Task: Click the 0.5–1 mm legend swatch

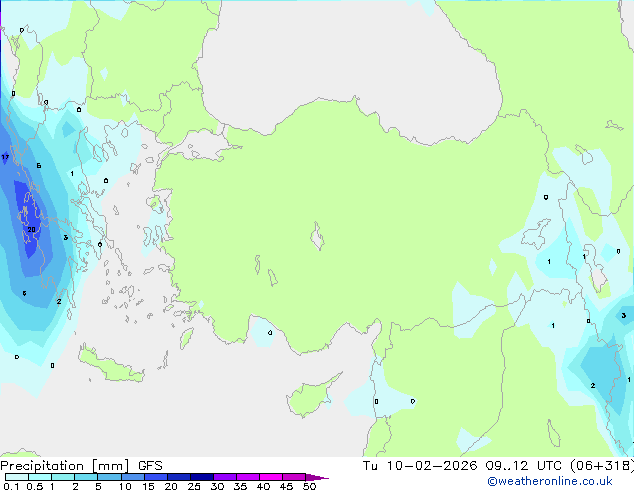Action: tap(40, 477)
